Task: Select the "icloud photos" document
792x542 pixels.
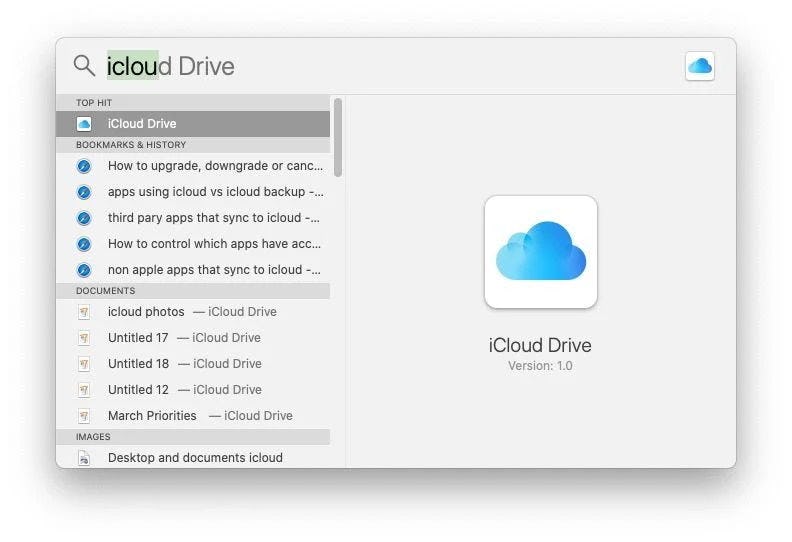Action: (192, 312)
